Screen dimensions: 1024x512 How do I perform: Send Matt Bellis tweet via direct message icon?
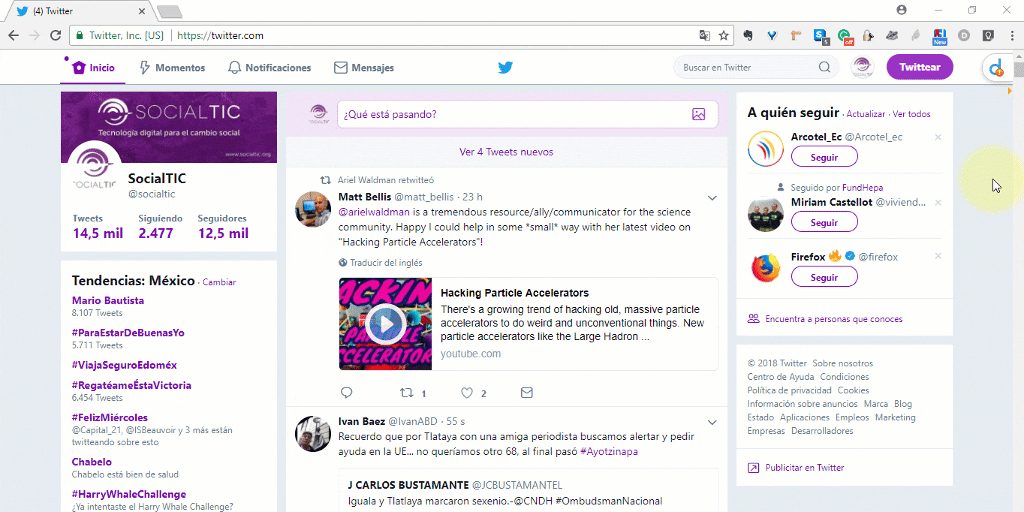[526, 393]
